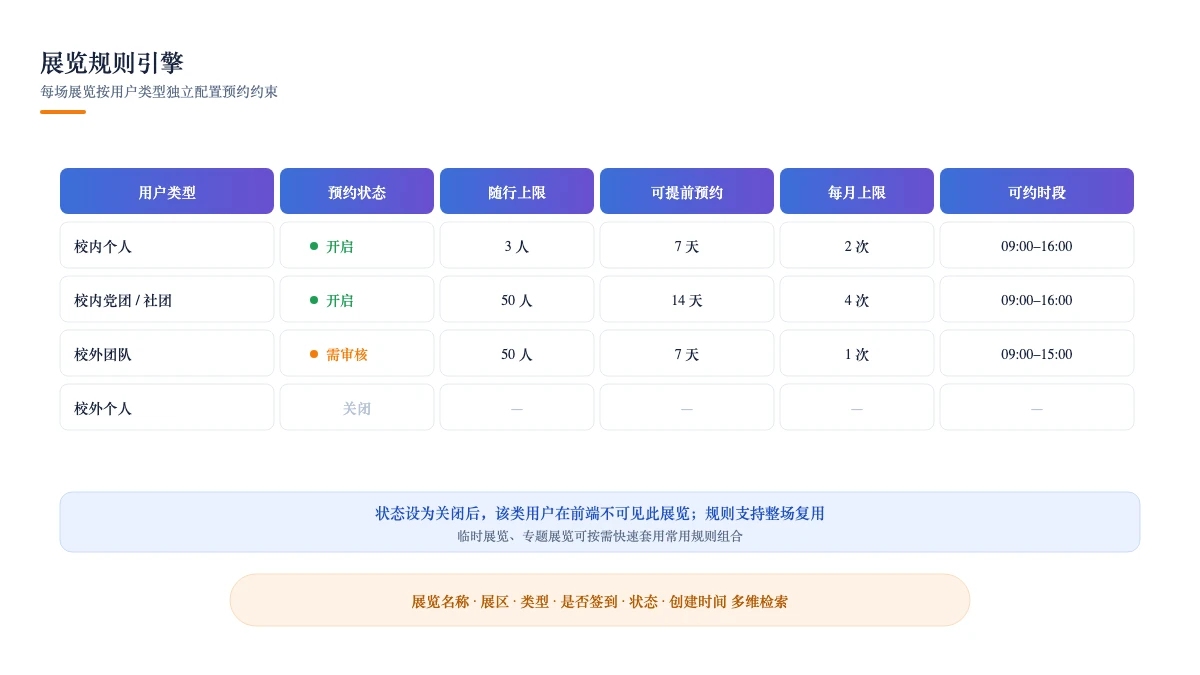The height and width of the screenshot is (675, 1200).
Task: Select 09:00–16:00 in the 校内个人 row
Action: 1037,245
